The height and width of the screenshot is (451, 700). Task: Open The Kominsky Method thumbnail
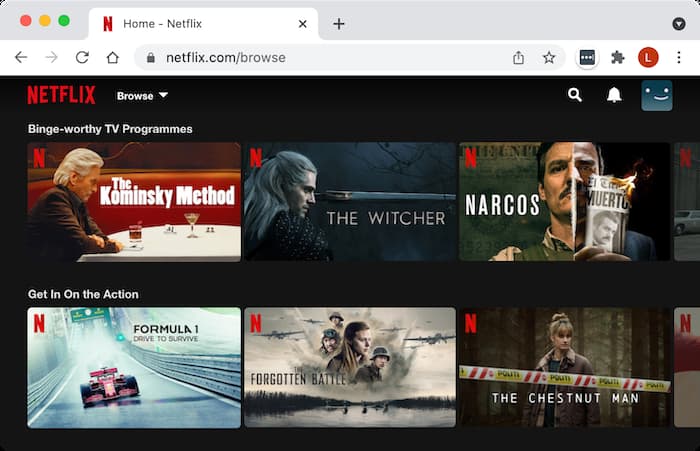134,202
